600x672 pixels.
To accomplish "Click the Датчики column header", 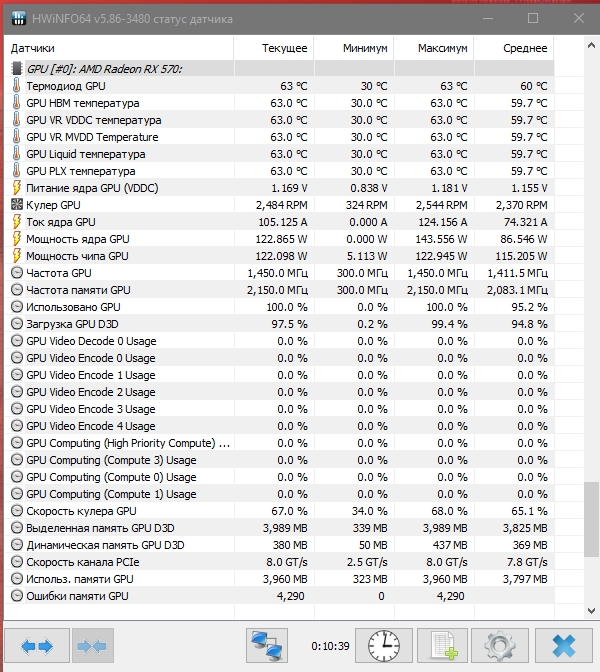I will (34, 48).
